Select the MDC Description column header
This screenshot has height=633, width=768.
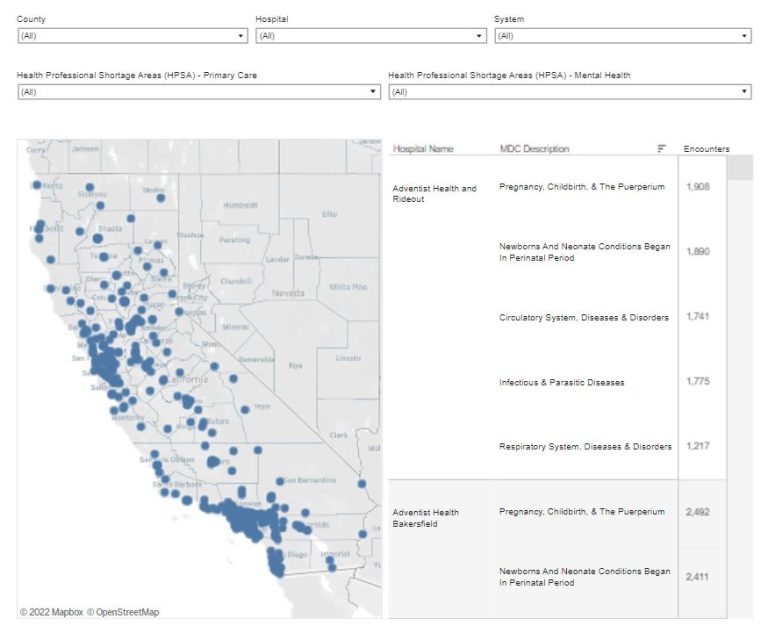(534, 149)
